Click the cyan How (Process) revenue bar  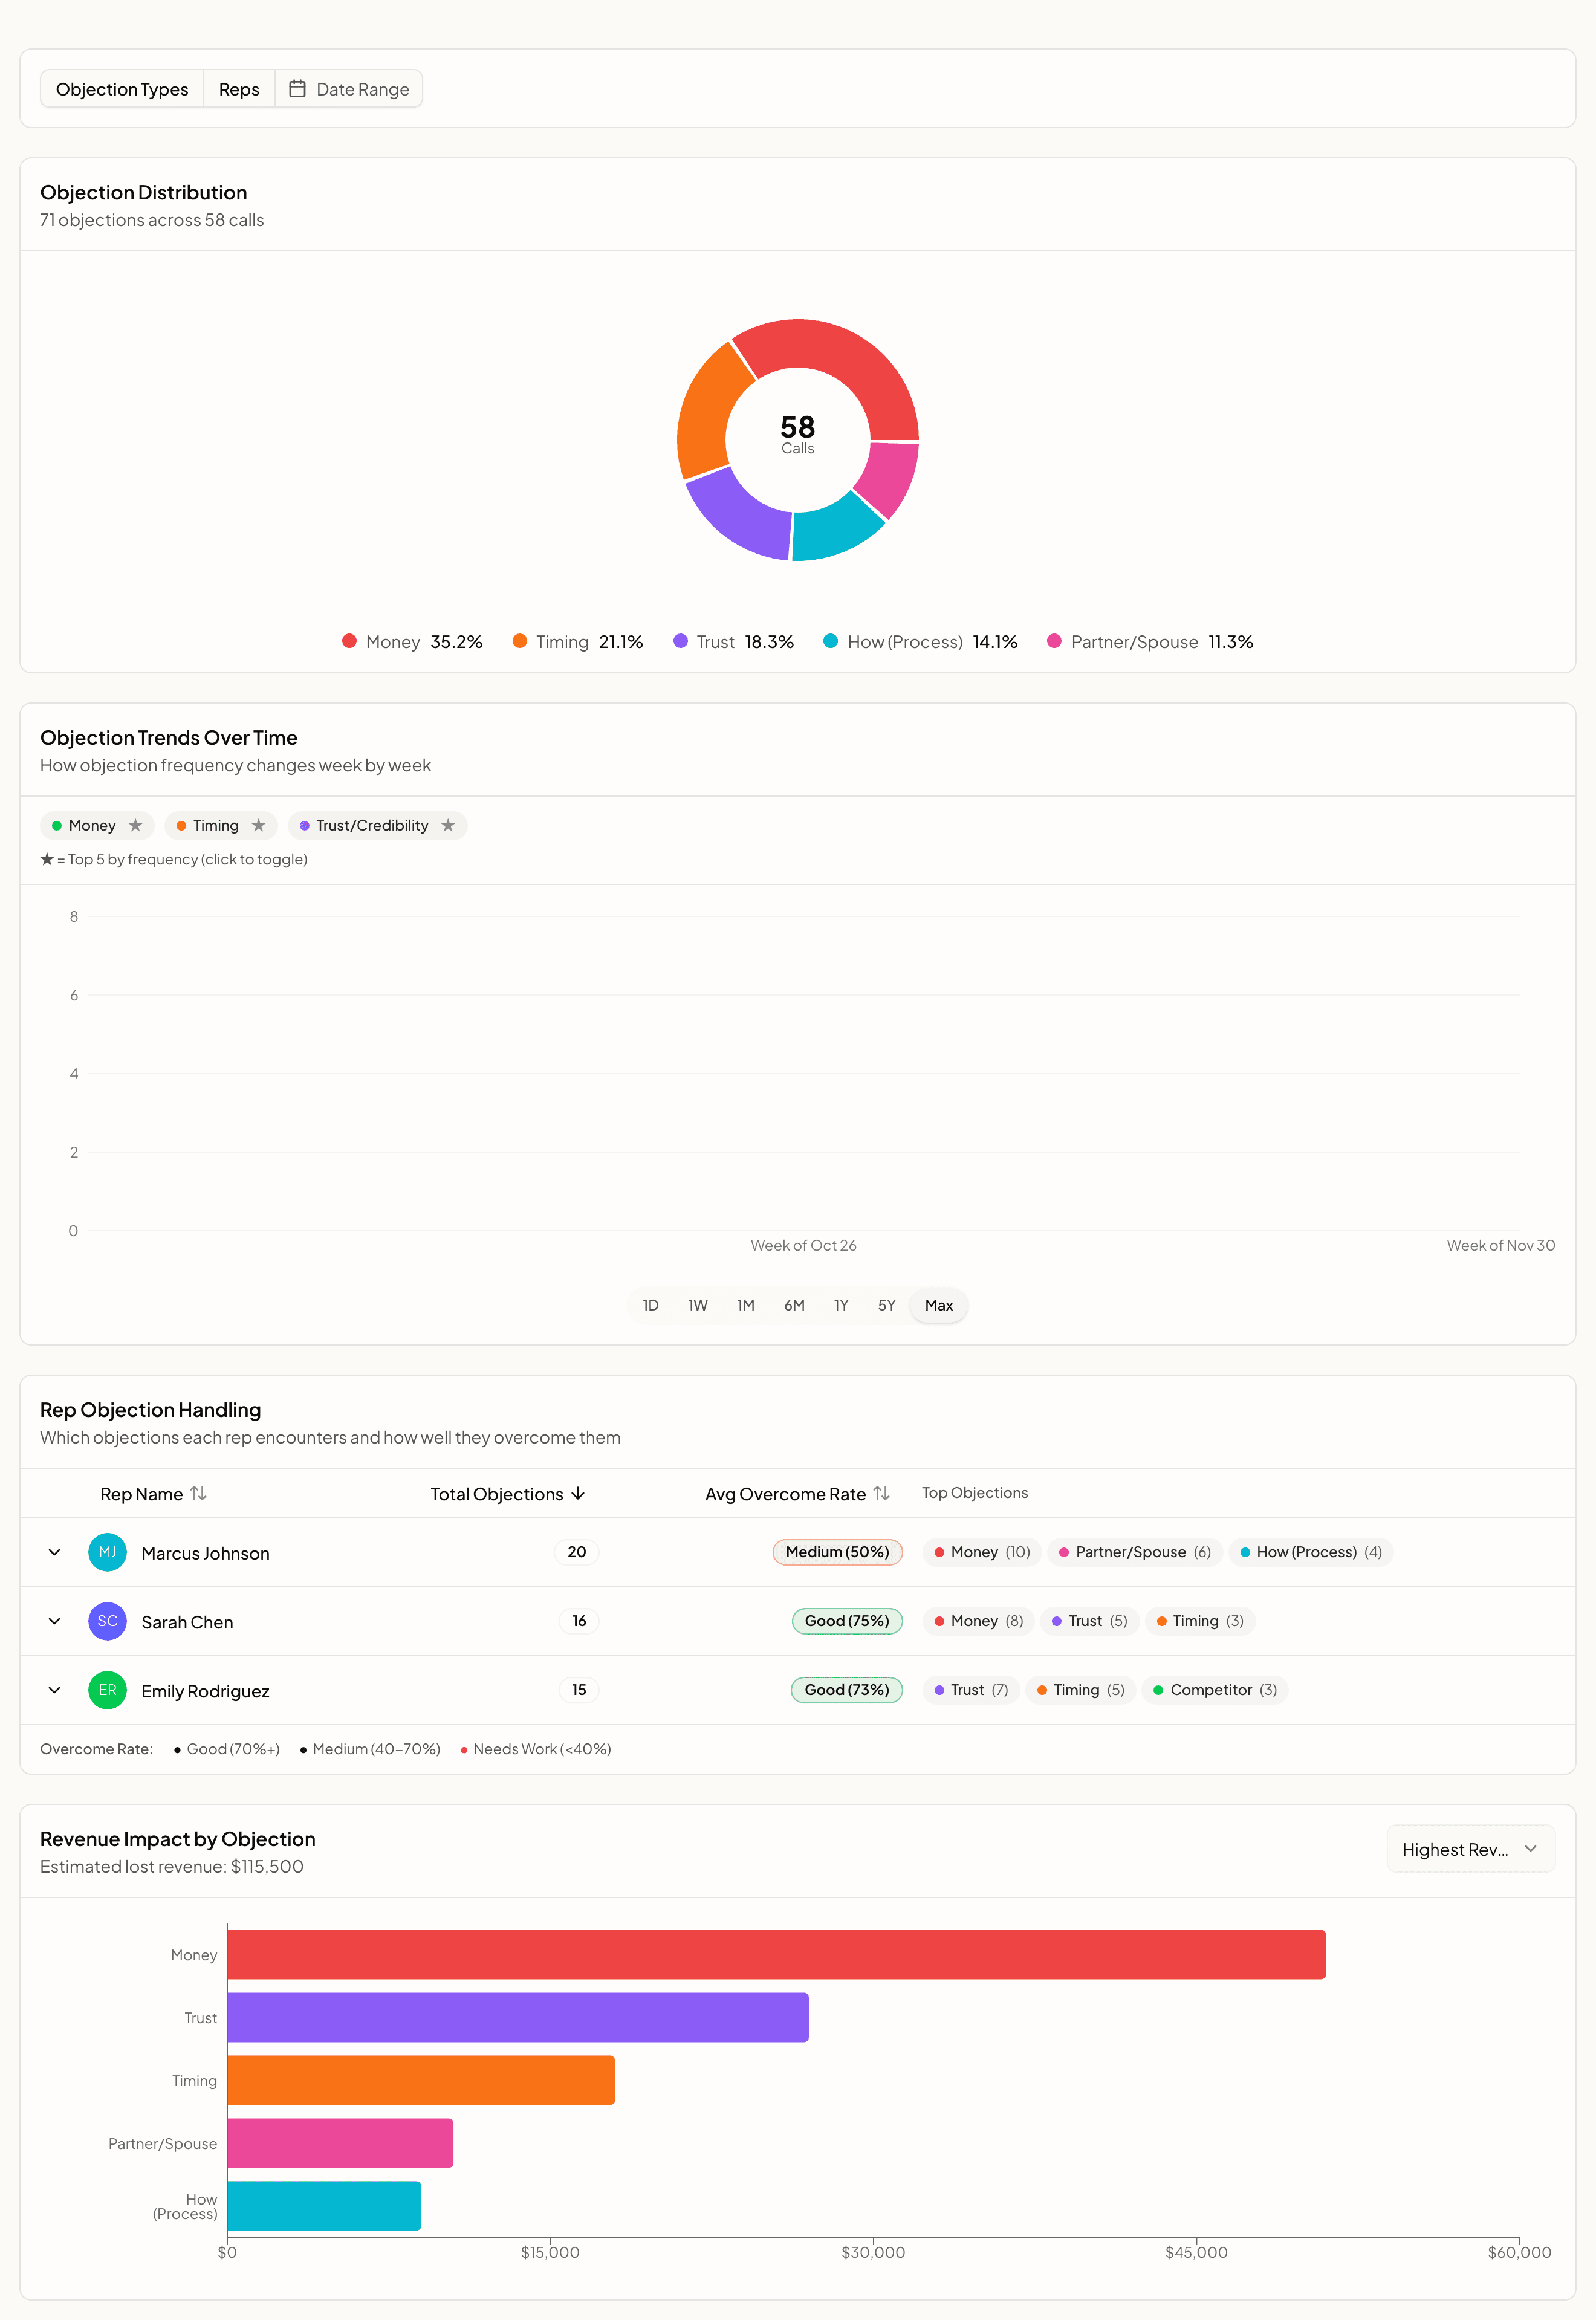(x=324, y=2206)
